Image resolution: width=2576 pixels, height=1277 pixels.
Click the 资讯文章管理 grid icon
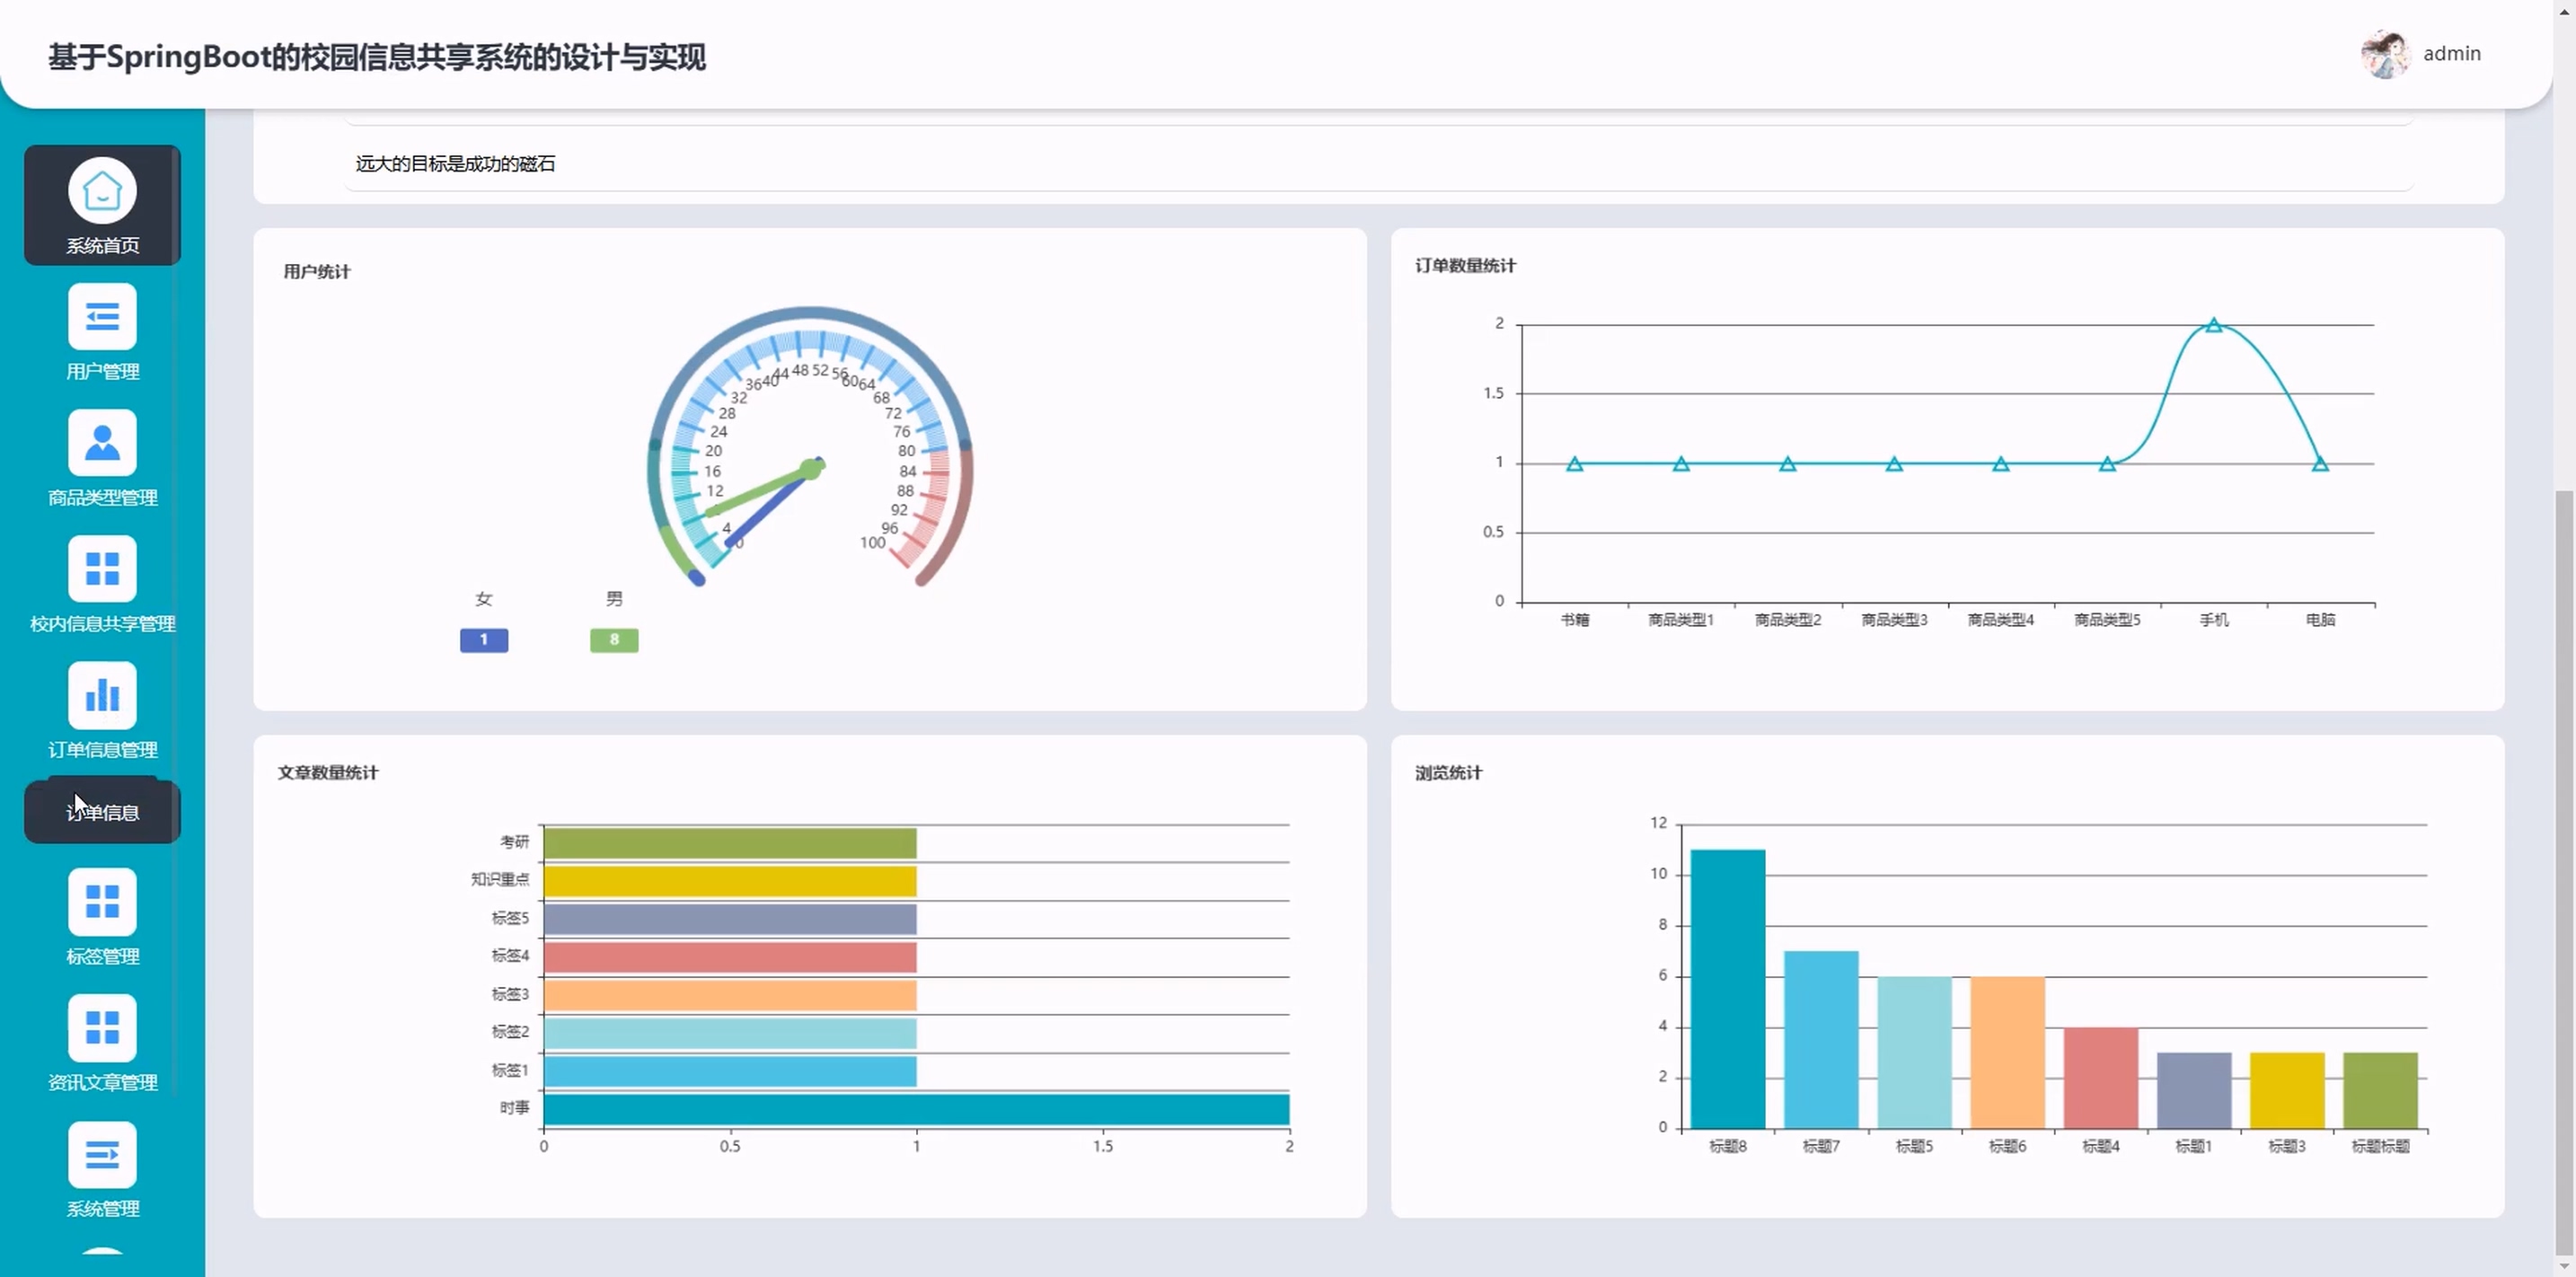102,1027
